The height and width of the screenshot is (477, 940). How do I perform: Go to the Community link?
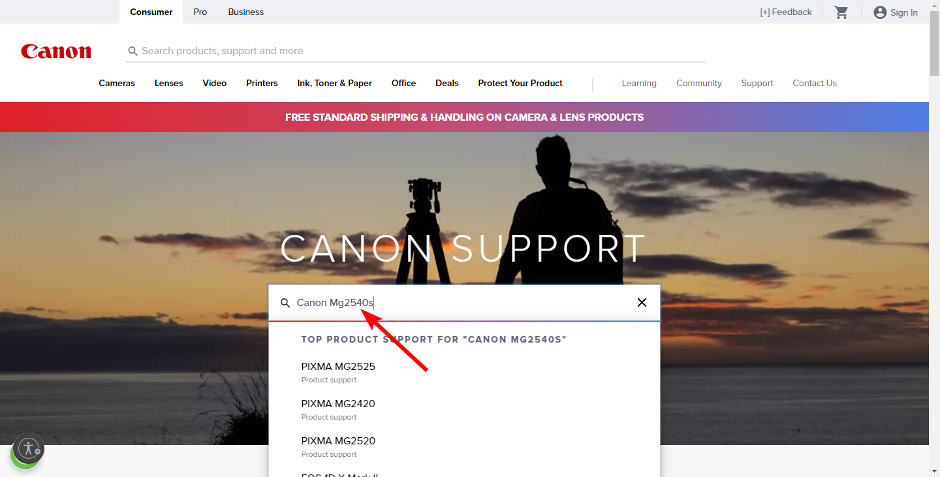click(x=699, y=83)
